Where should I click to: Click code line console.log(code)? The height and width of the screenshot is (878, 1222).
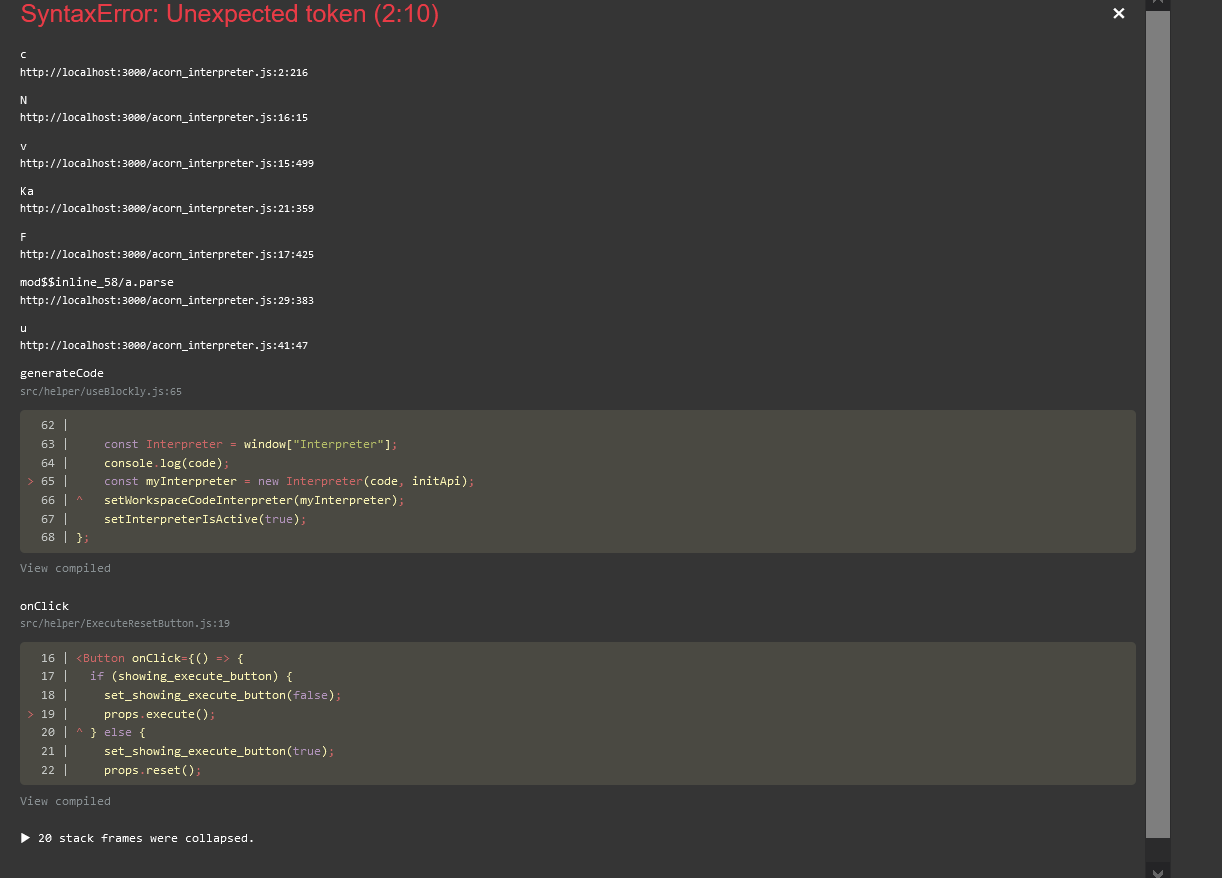point(167,463)
